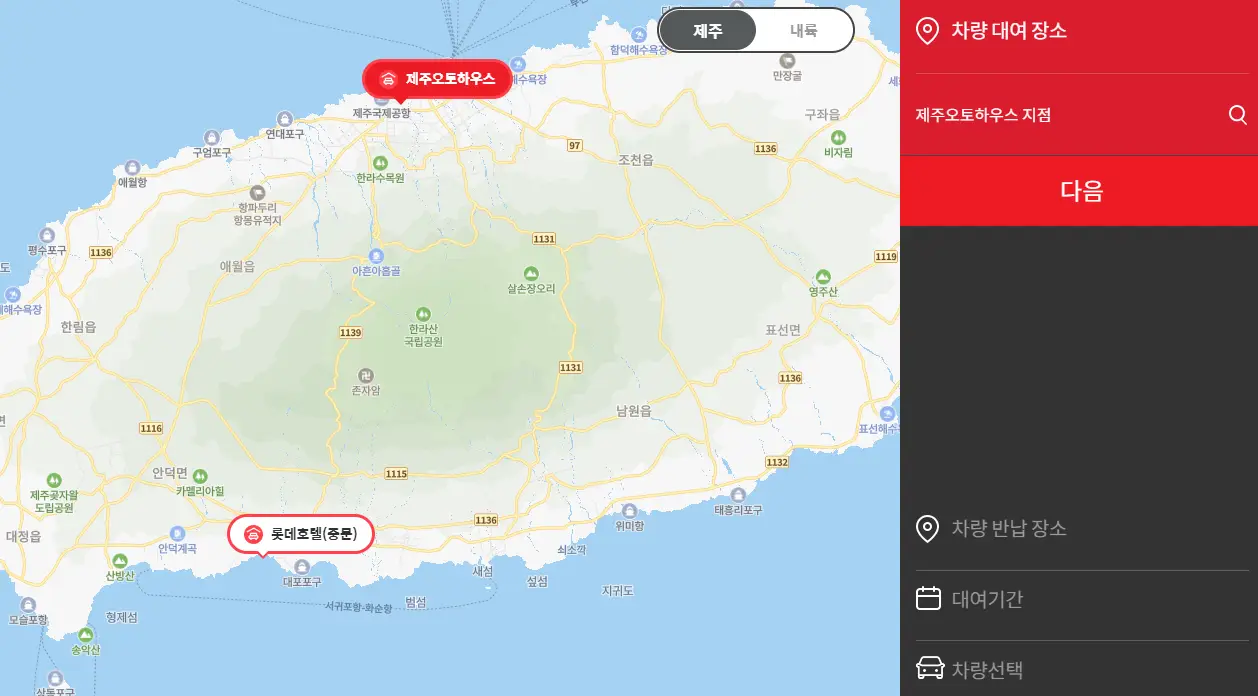Switch the region toggle to 내륙
The height and width of the screenshot is (696, 1258).
point(804,30)
